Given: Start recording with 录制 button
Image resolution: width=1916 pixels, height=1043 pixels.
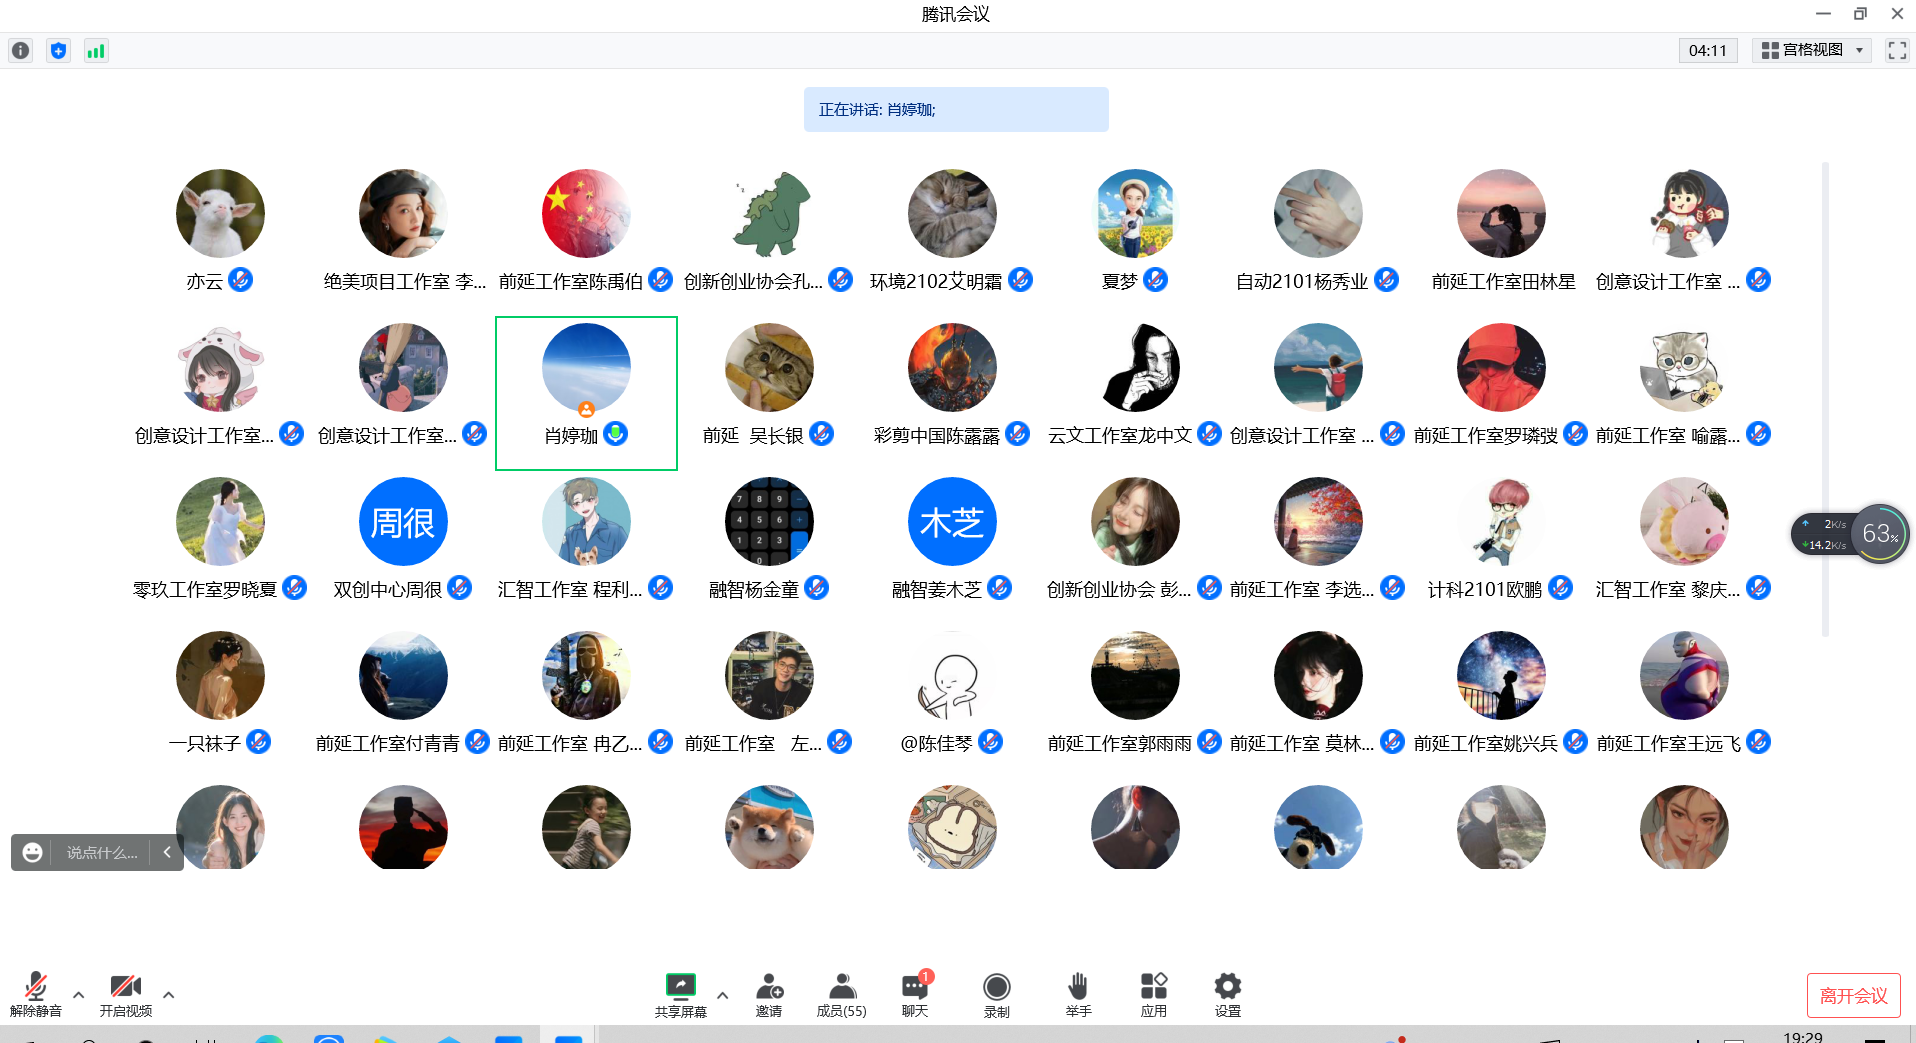Looking at the screenshot, I should tap(996, 994).
